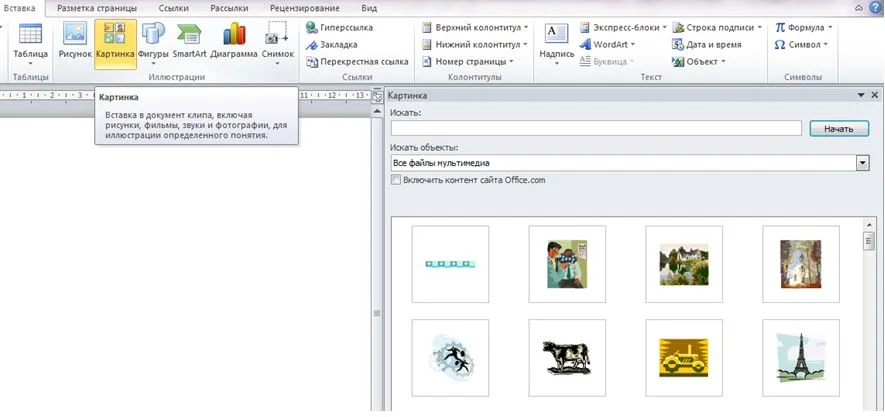Select the Eiffel Tower clip art thumbnail
Viewport: 885px width, 417px height.
(x=800, y=357)
